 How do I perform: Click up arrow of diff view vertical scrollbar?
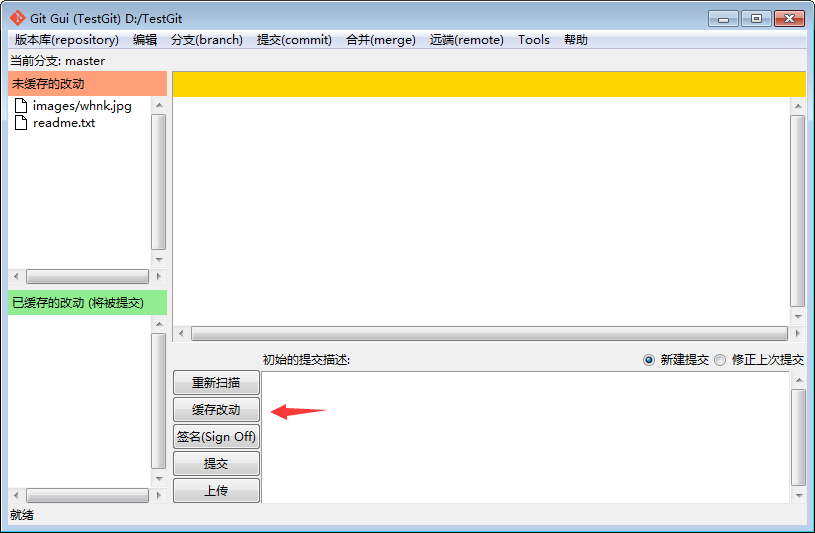798,106
